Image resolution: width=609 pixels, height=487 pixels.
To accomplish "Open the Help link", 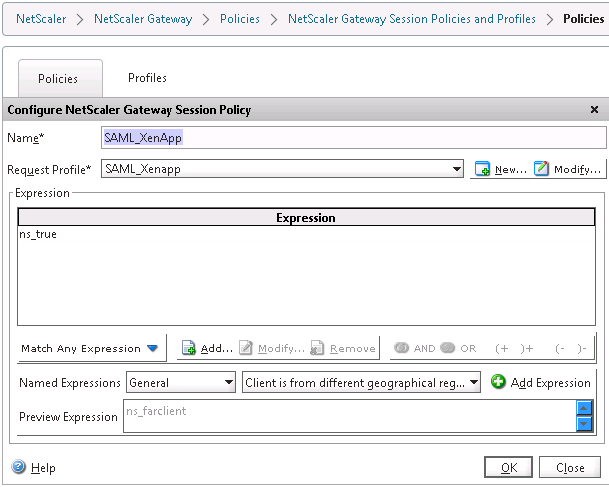I will 34,468.
